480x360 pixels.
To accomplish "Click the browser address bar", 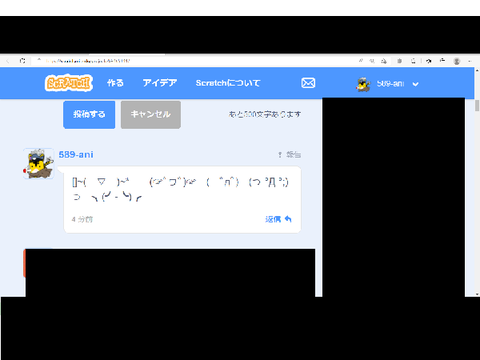I will click(193, 61).
